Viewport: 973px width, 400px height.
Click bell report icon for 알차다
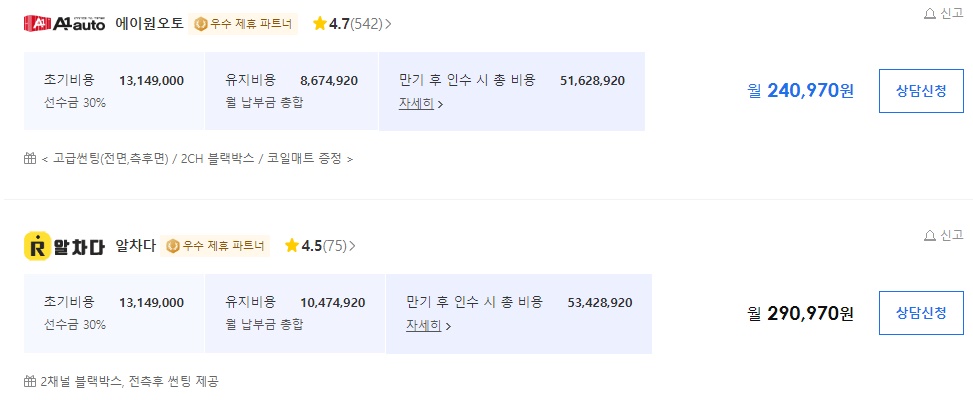click(x=930, y=235)
